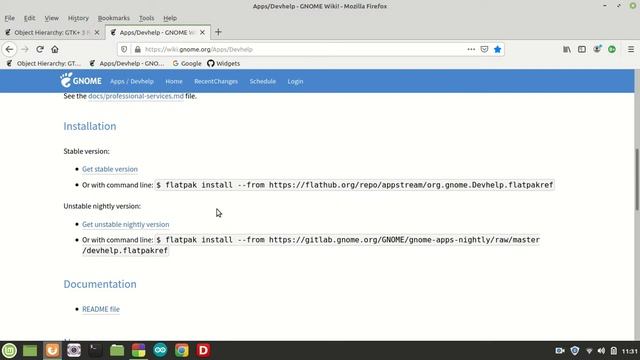
Task: Save page to Pocket
Action: pyautogui.click(x=484, y=49)
